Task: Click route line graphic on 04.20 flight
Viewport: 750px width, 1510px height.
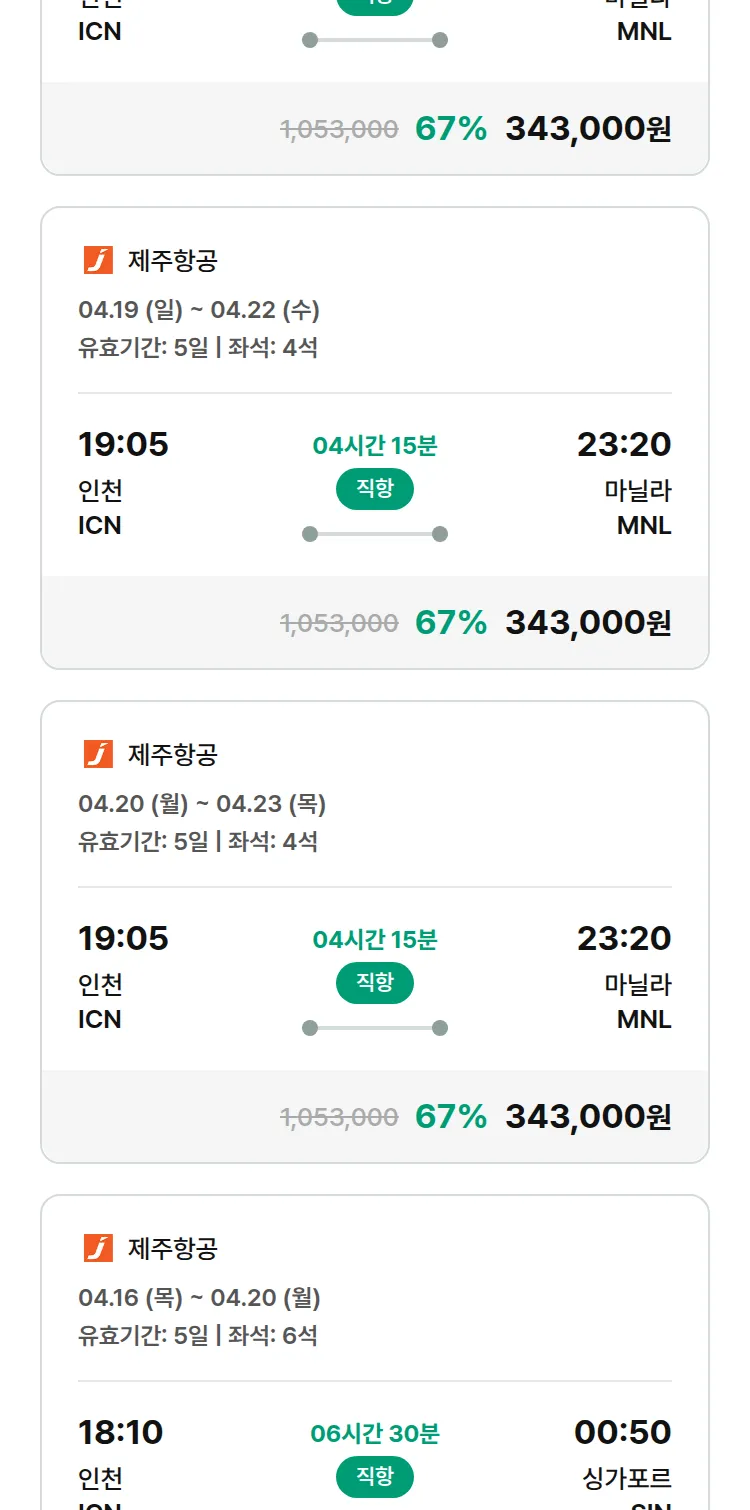Action: (375, 1028)
